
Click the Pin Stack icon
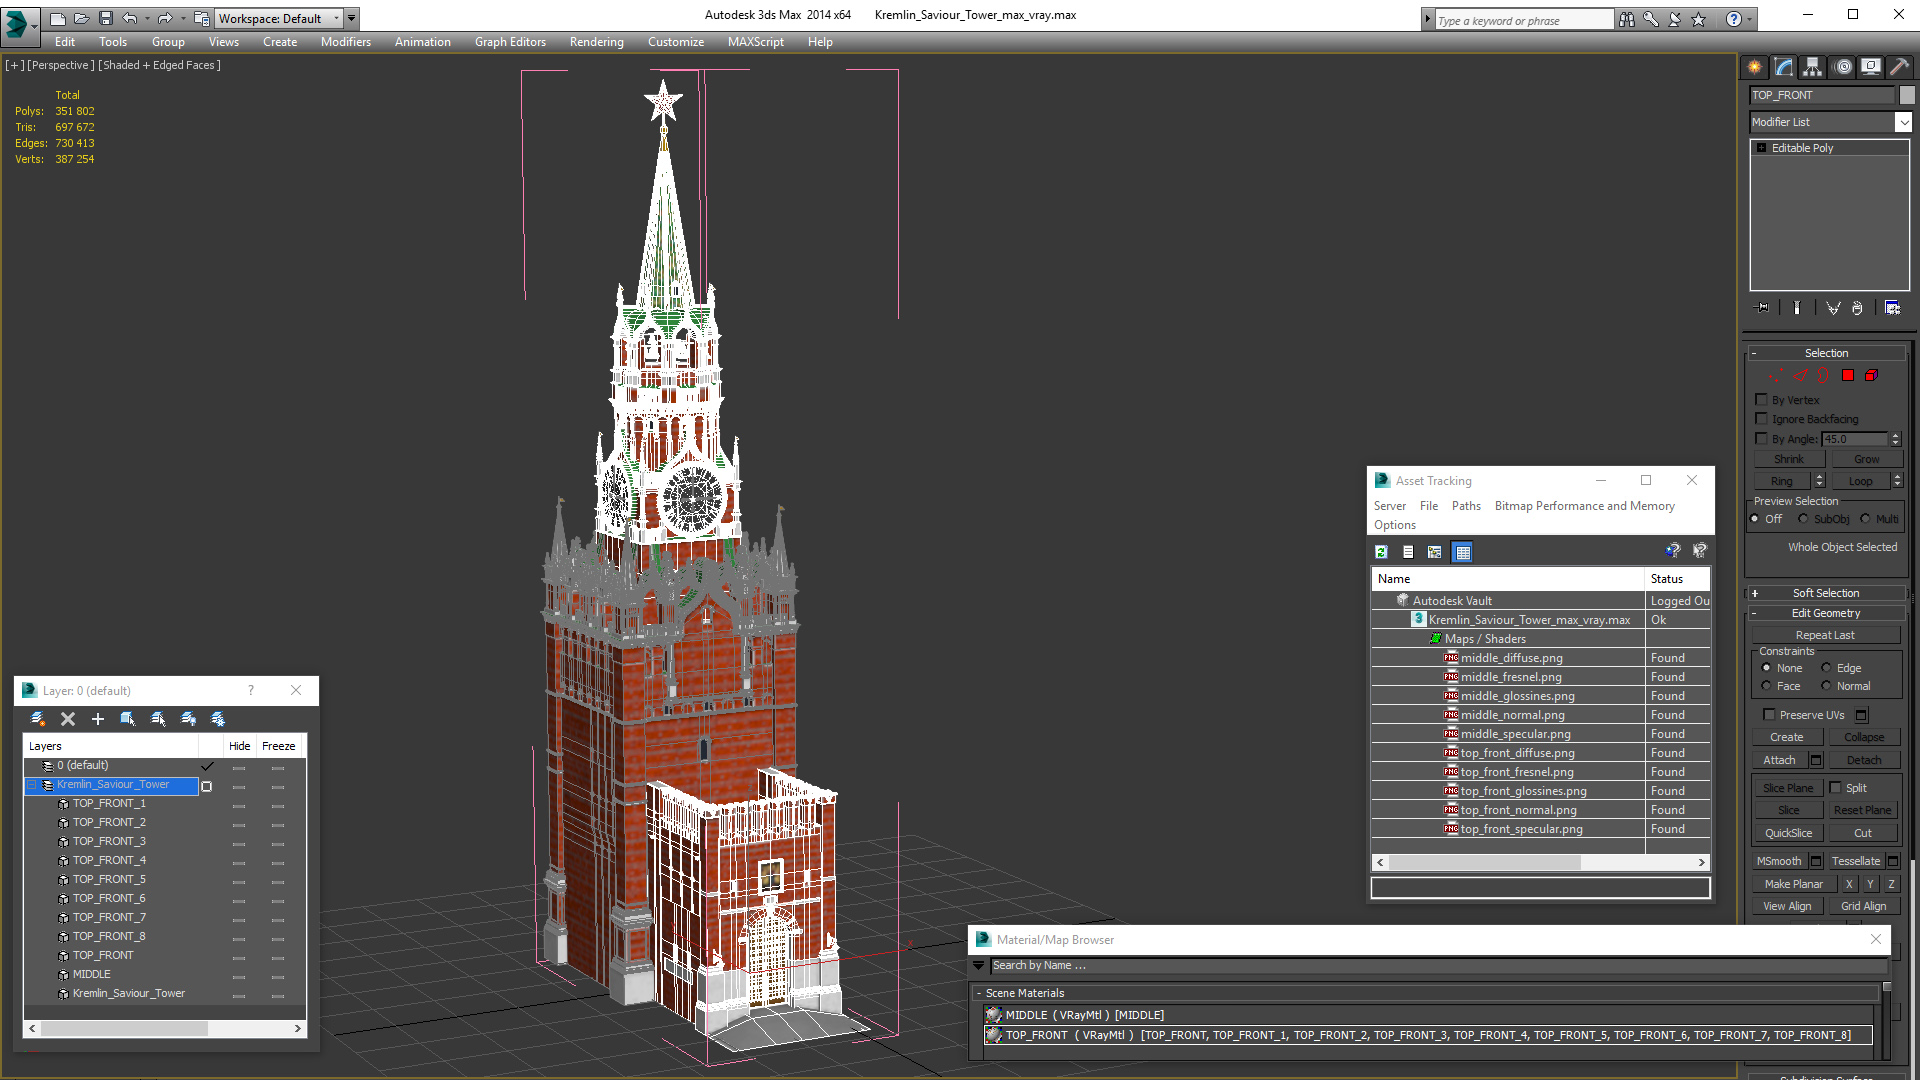click(x=1763, y=308)
